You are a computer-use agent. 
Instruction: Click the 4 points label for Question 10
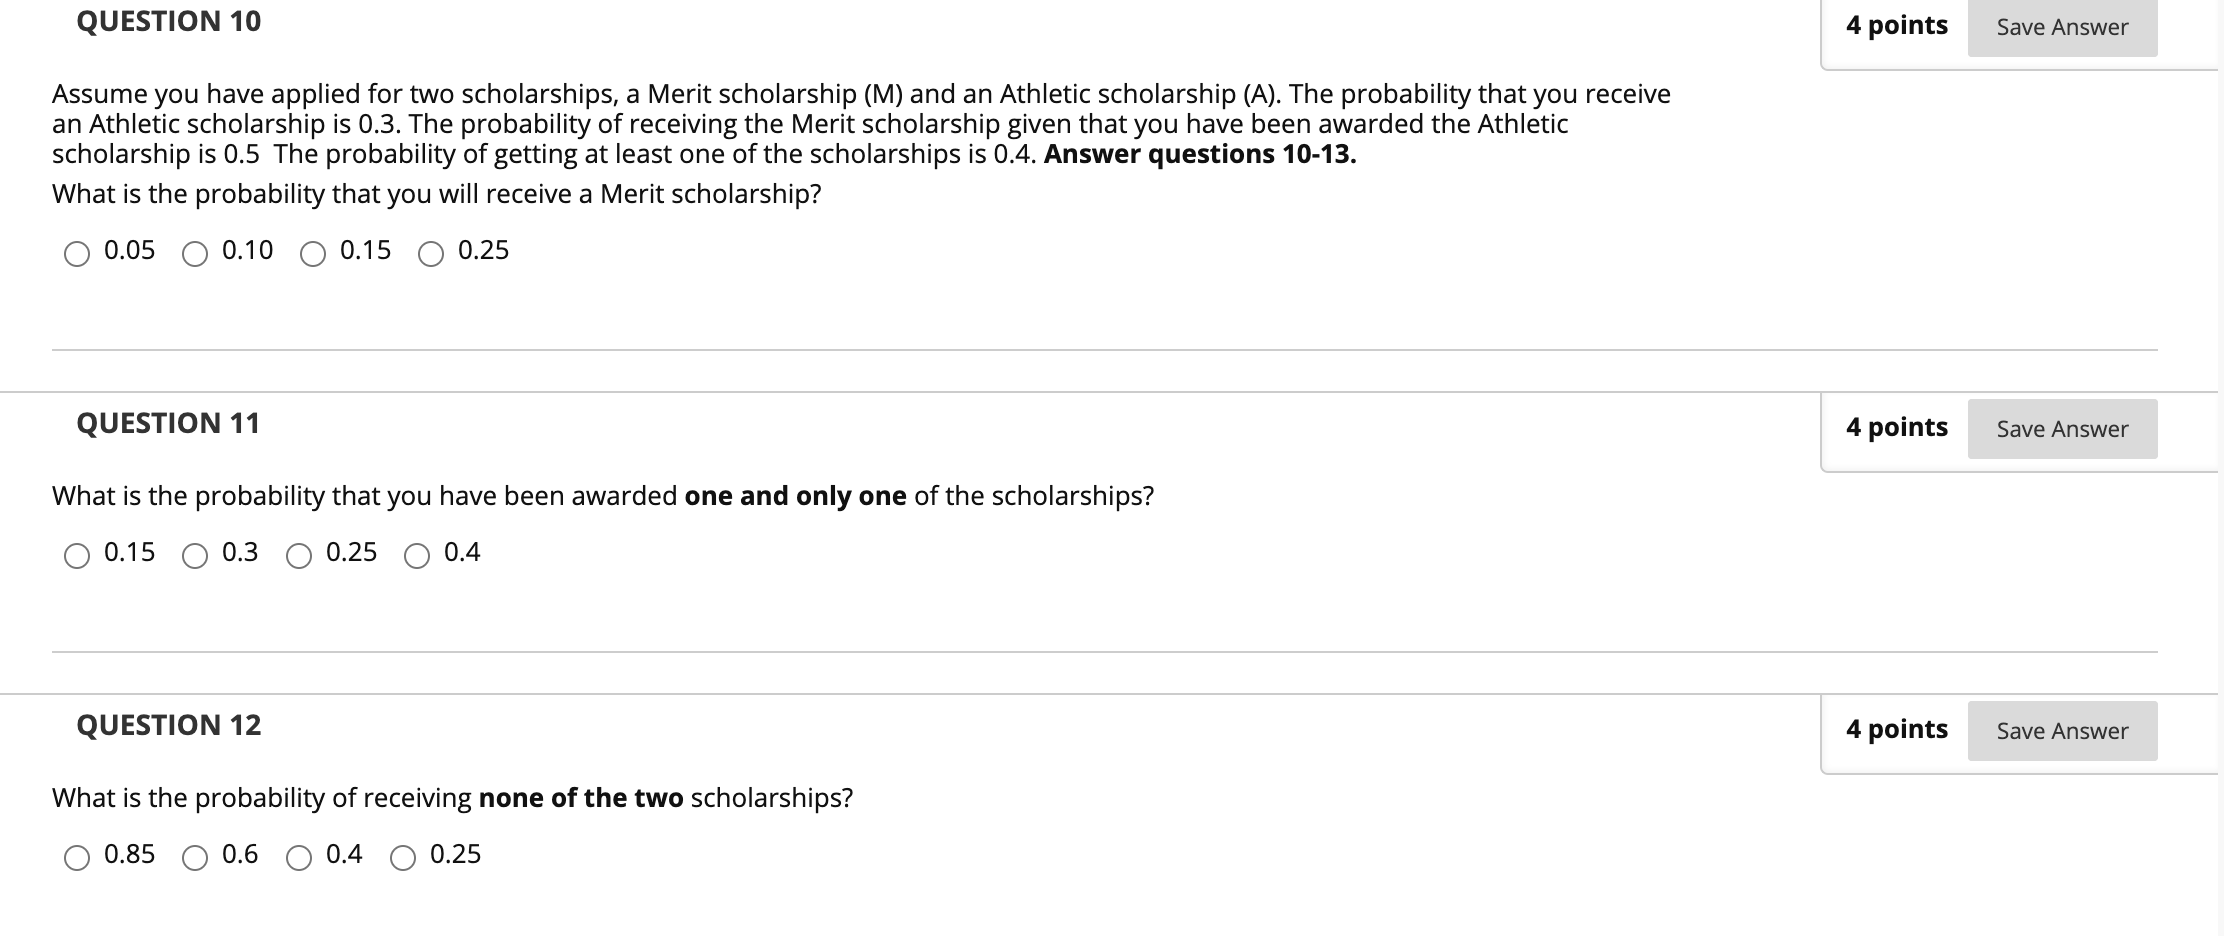coord(1897,25)
